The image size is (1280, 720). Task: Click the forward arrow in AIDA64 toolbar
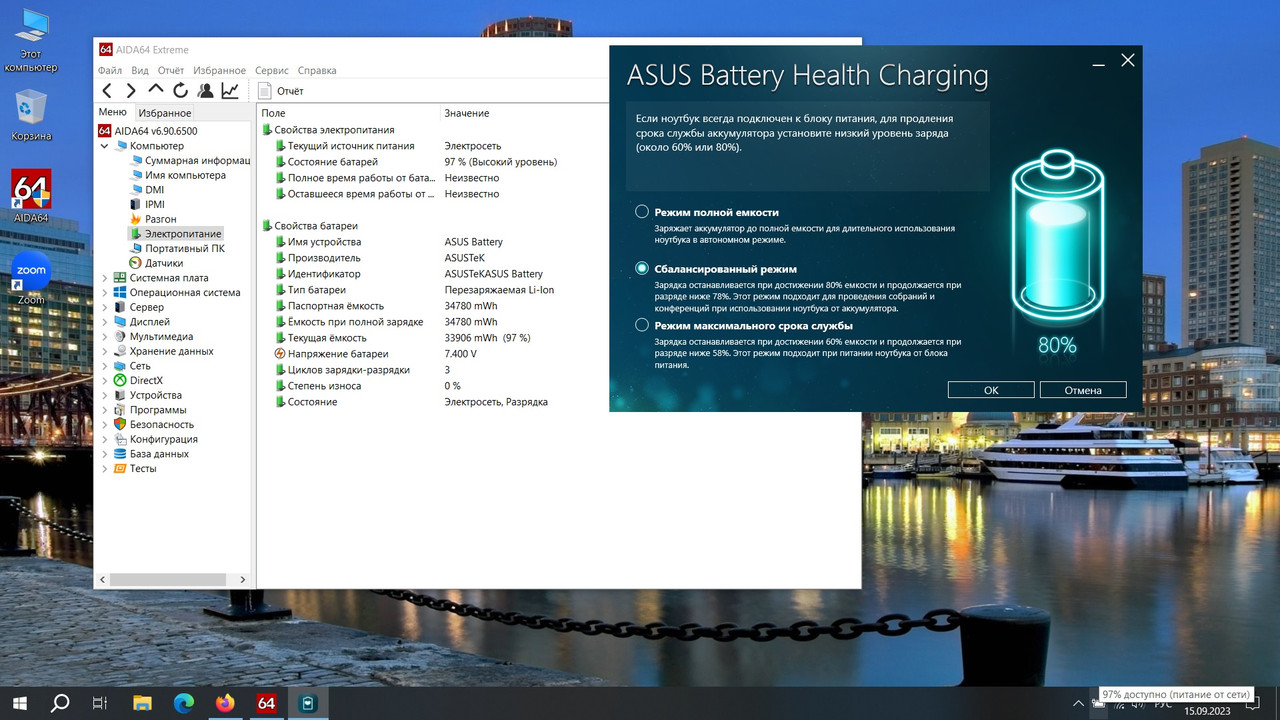coord(131,91)
